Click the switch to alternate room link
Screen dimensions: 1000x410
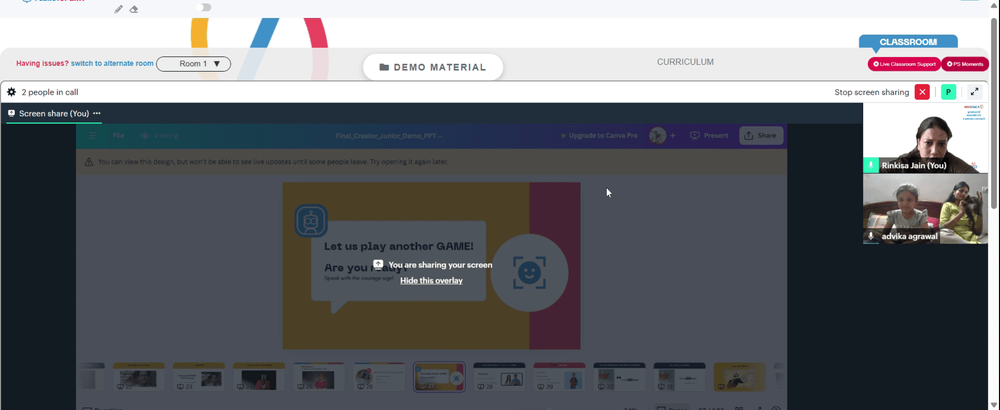pyautogui.click(x=112, y=64)
